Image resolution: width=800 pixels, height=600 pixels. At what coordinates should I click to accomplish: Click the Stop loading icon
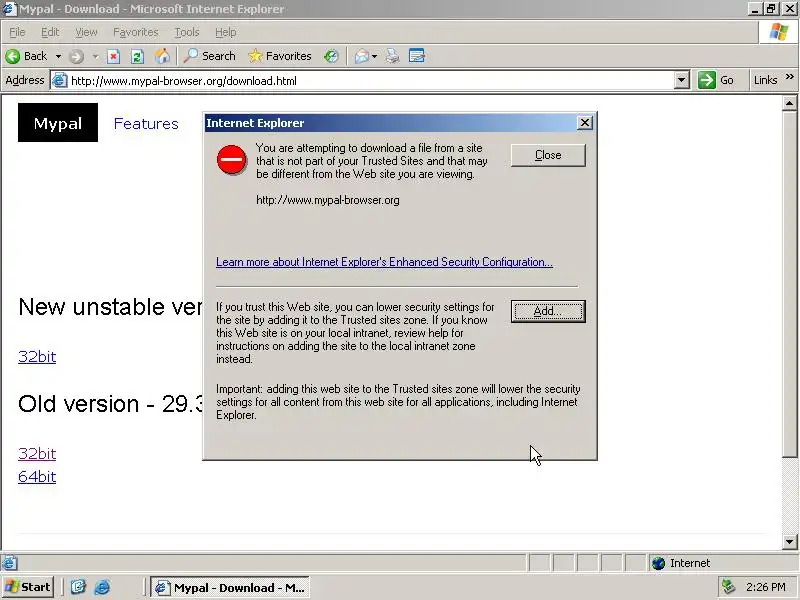tap(113, 56)
